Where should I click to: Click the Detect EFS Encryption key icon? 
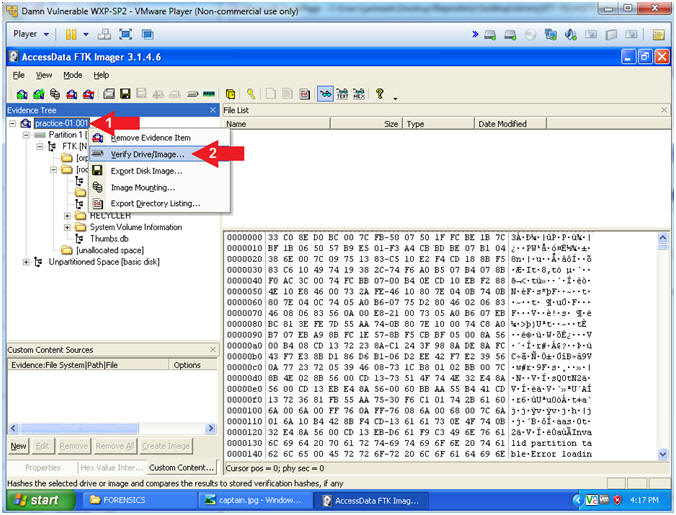pos(251,94)
